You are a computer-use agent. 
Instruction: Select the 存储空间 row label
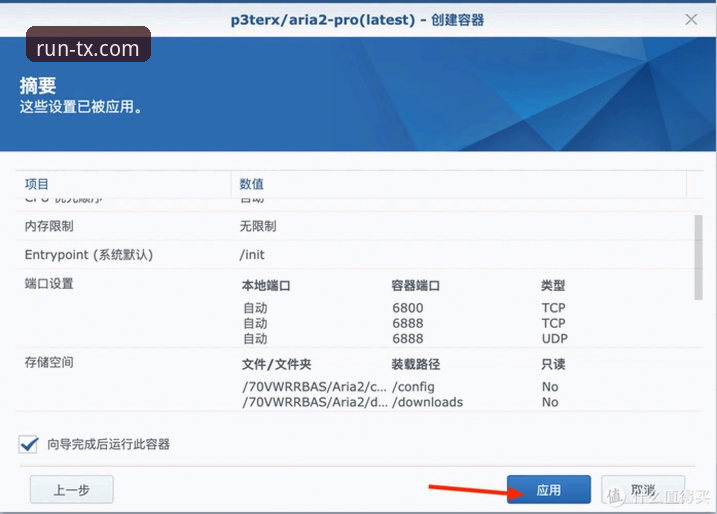click(x=49, y=362)
